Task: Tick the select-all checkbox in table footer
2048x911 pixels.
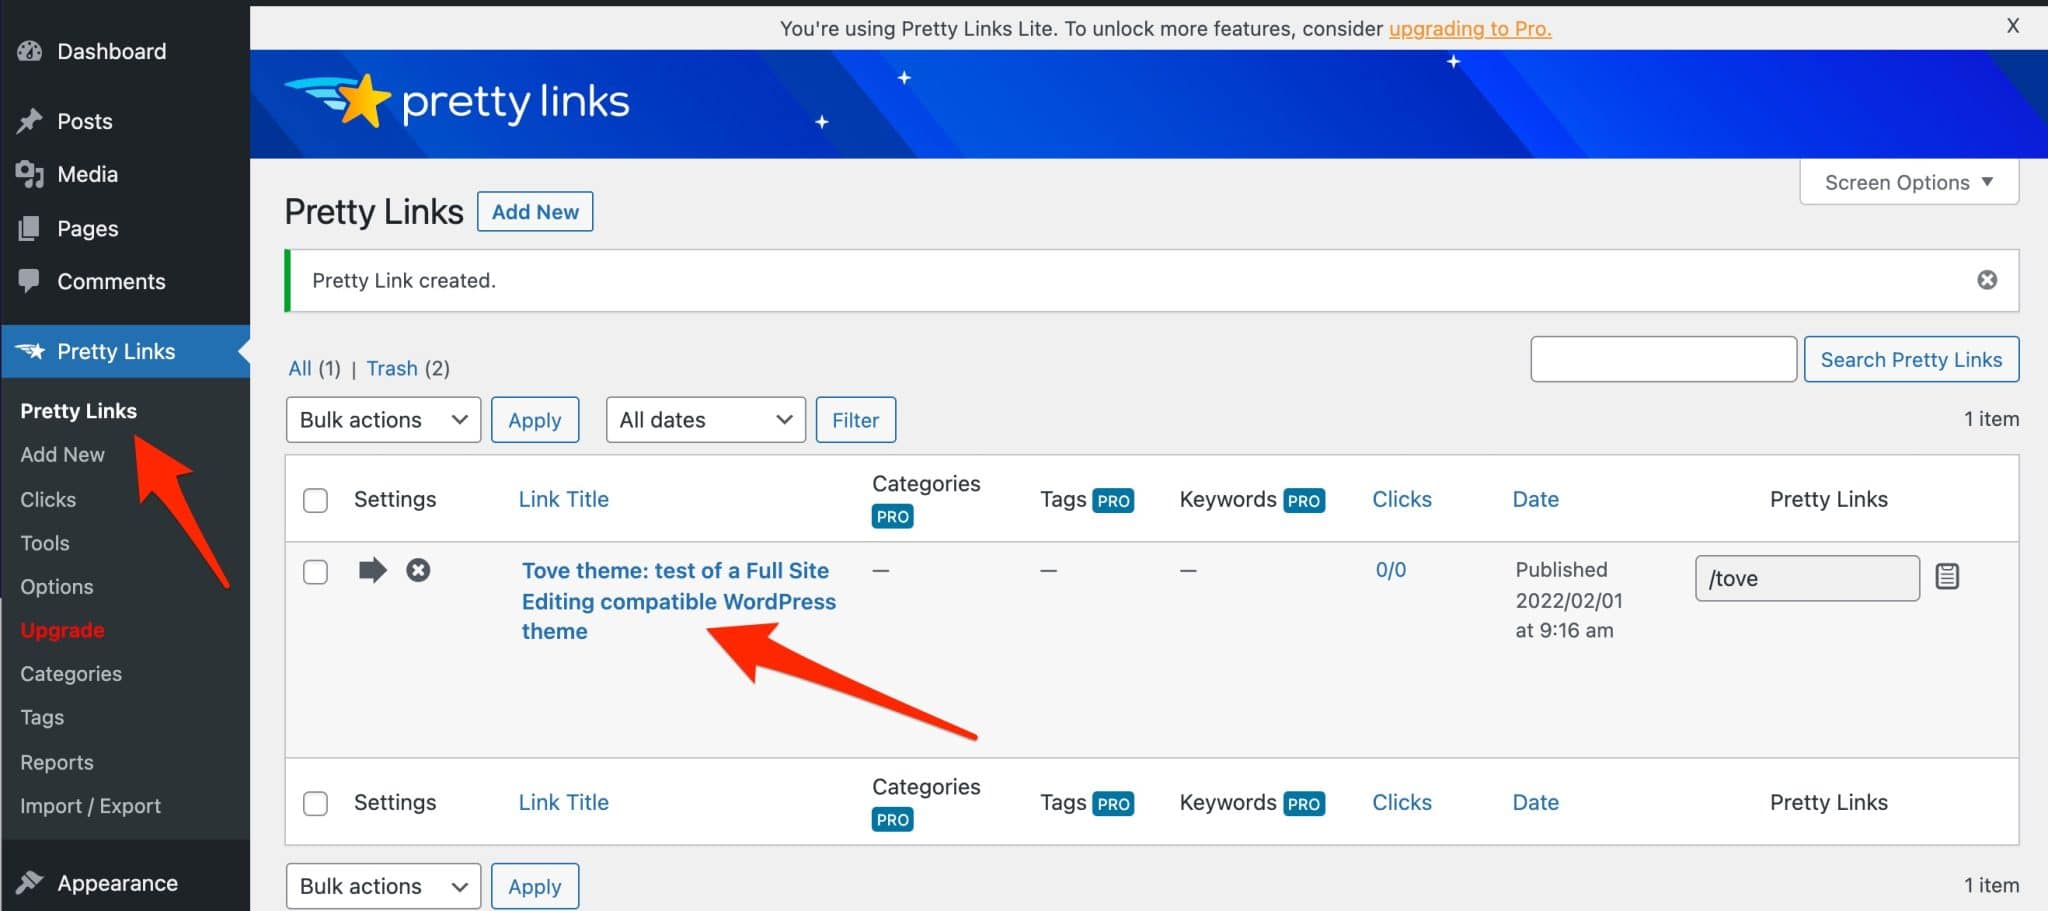Action: (x=315, y=803)
